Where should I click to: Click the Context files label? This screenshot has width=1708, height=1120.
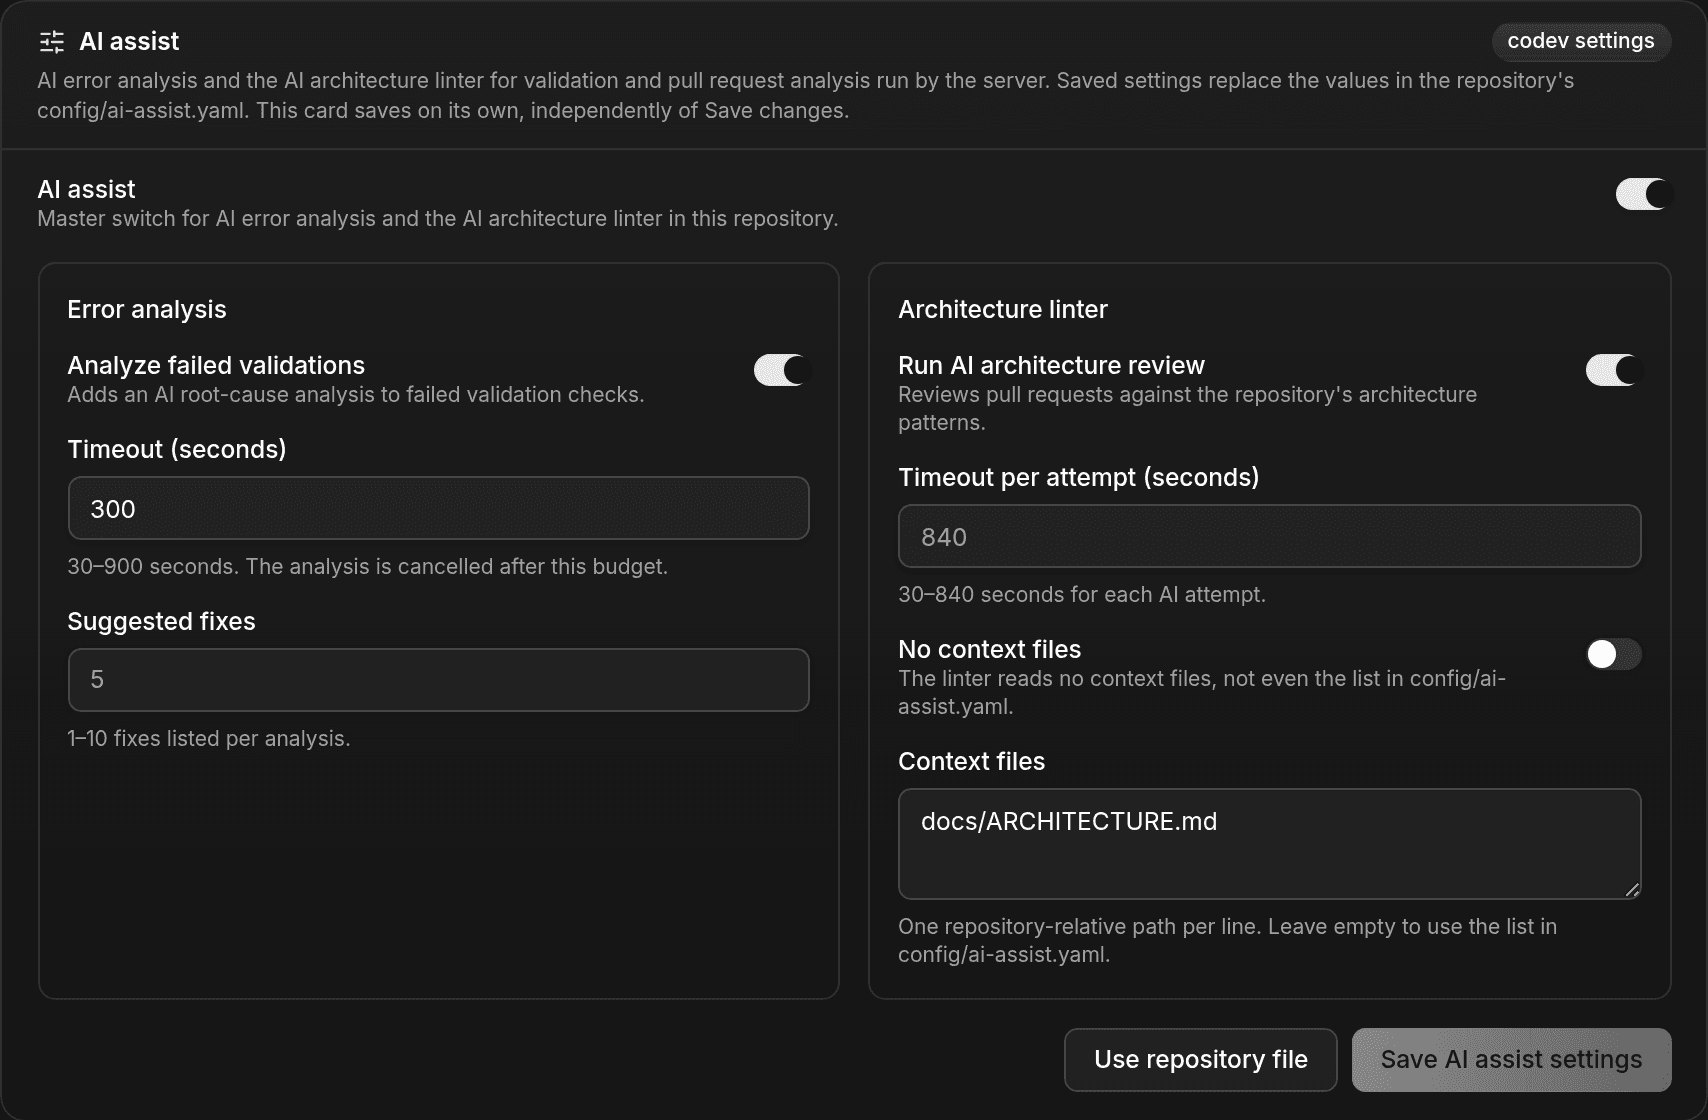971,762
